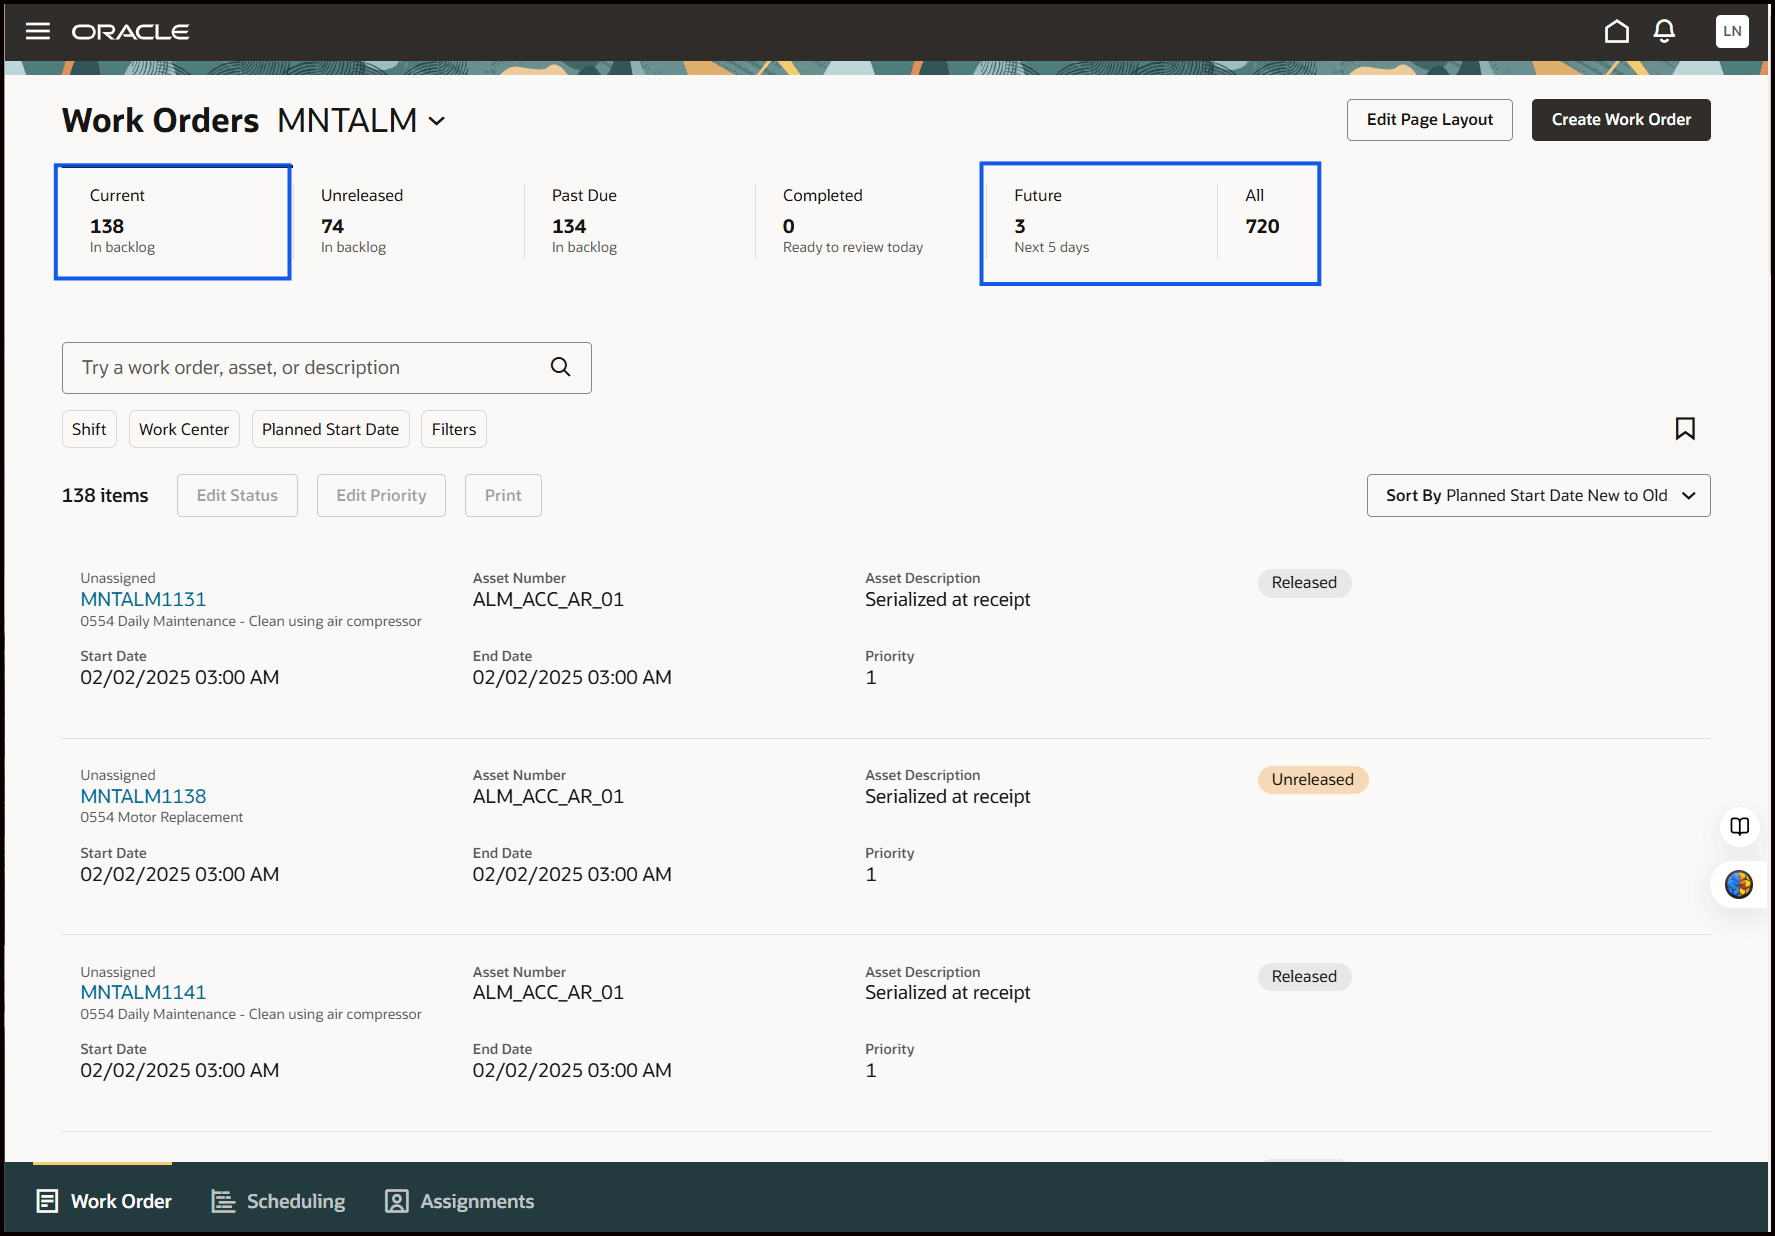1775x1236 pixels.
Task: Click the 0554 Motor Replacement description
Action: point(162,817)
